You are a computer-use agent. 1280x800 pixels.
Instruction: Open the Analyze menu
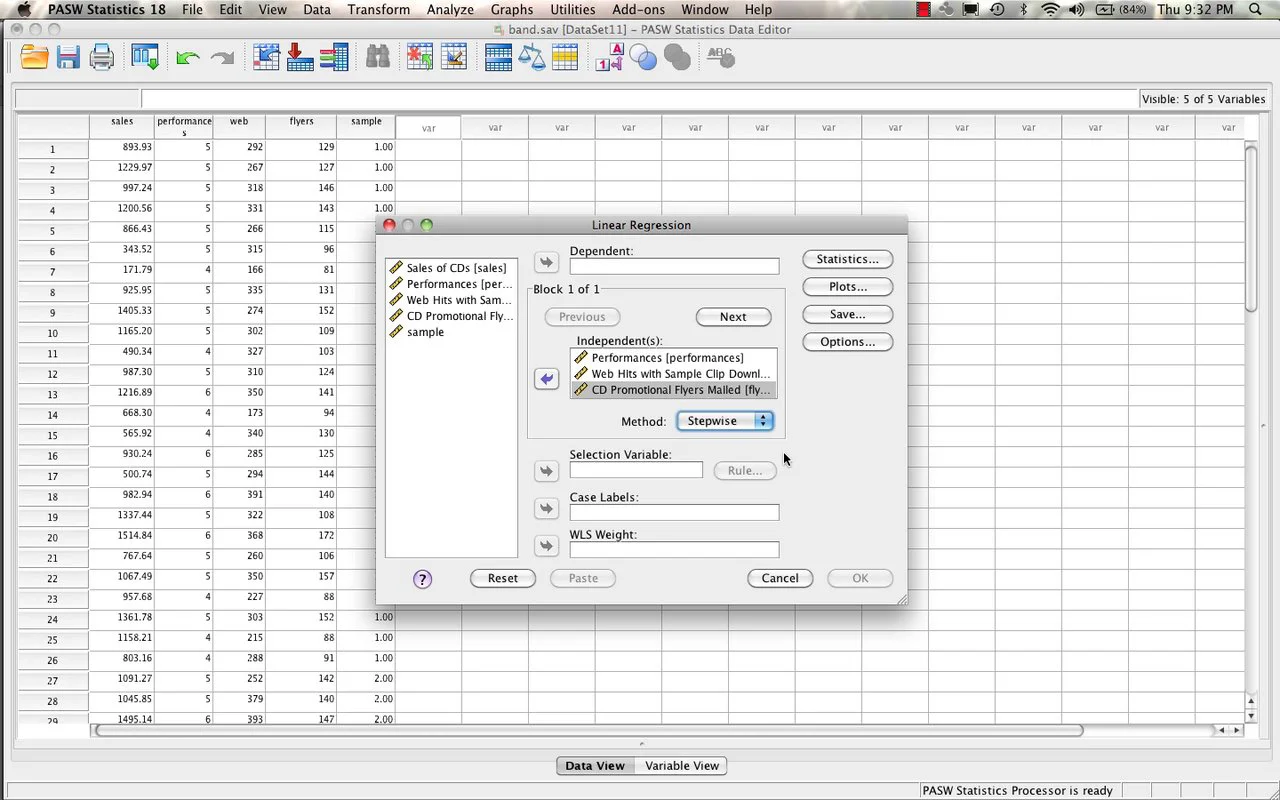[x=450, y=9]
